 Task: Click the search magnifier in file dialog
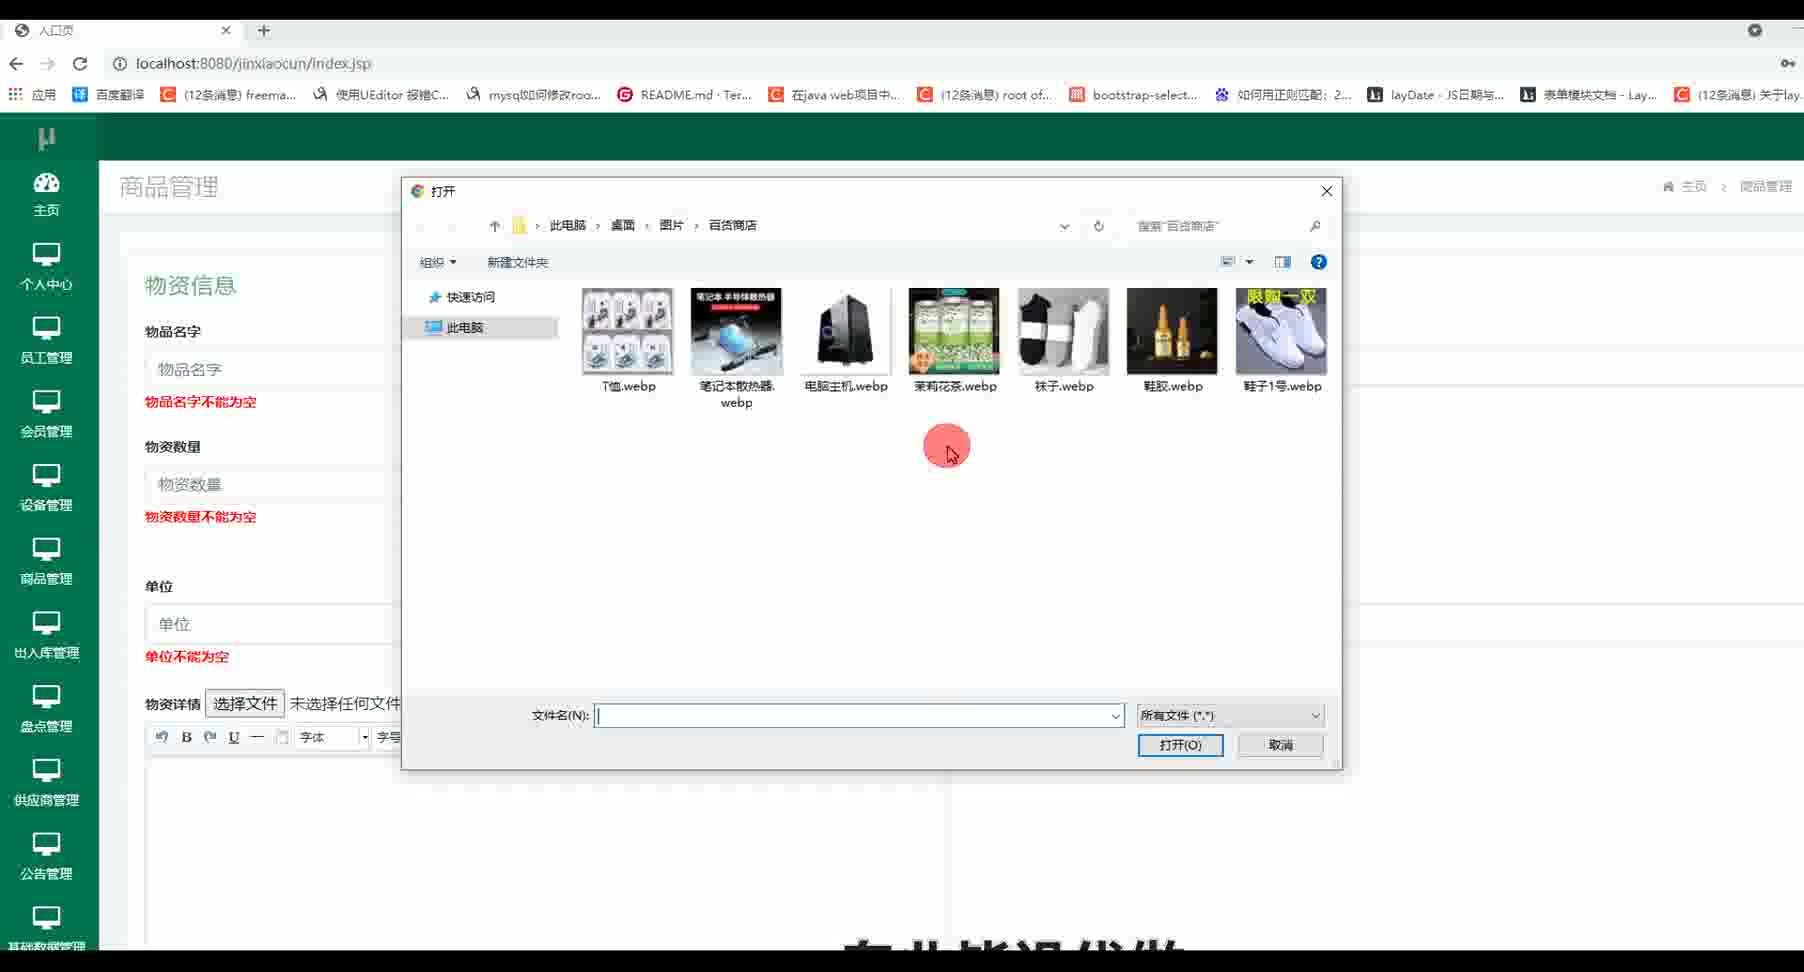[x=1315, y=226]
